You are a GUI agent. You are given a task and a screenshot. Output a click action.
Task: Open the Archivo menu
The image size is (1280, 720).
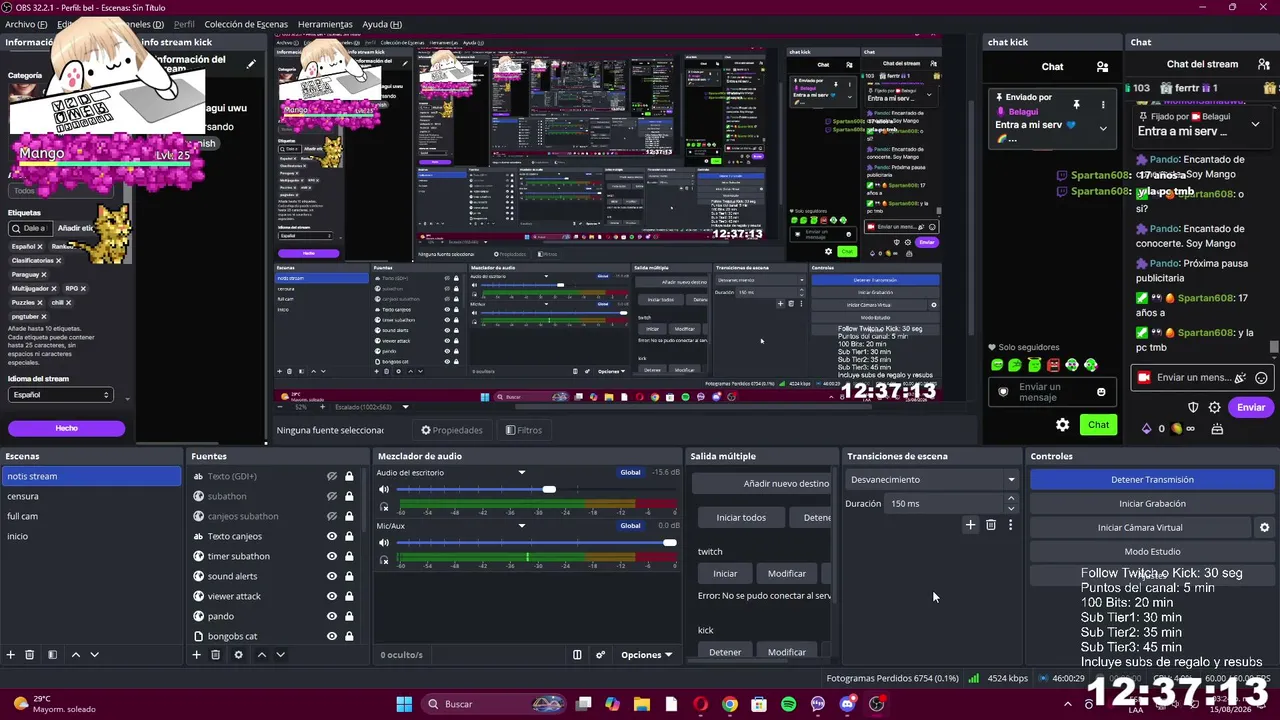pos(26,24)
